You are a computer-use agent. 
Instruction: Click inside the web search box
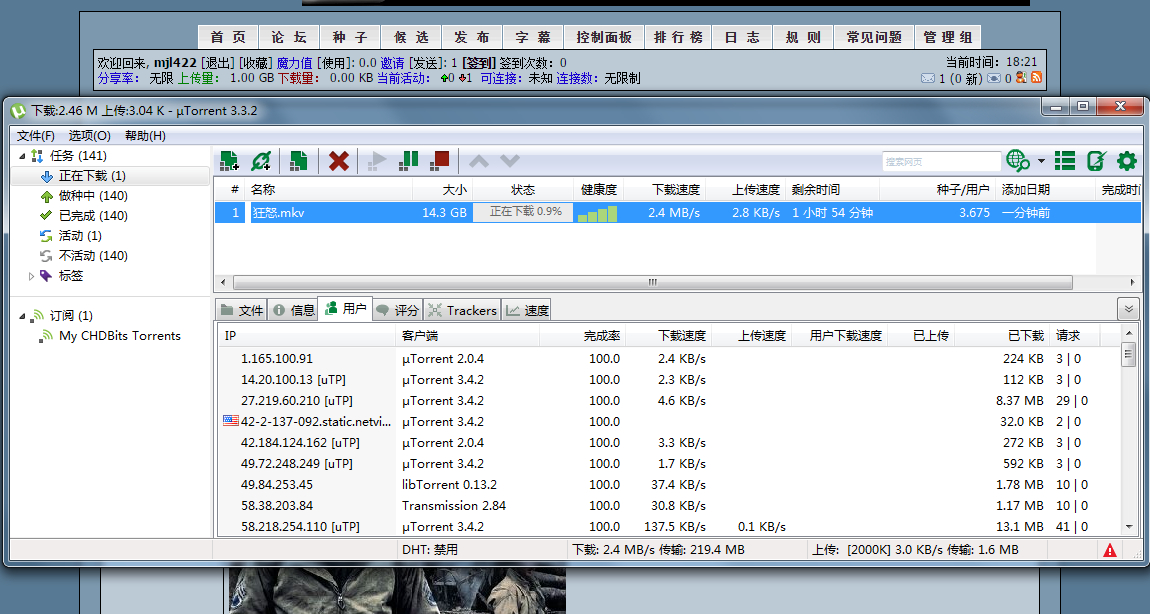click(x=941, y=161)
